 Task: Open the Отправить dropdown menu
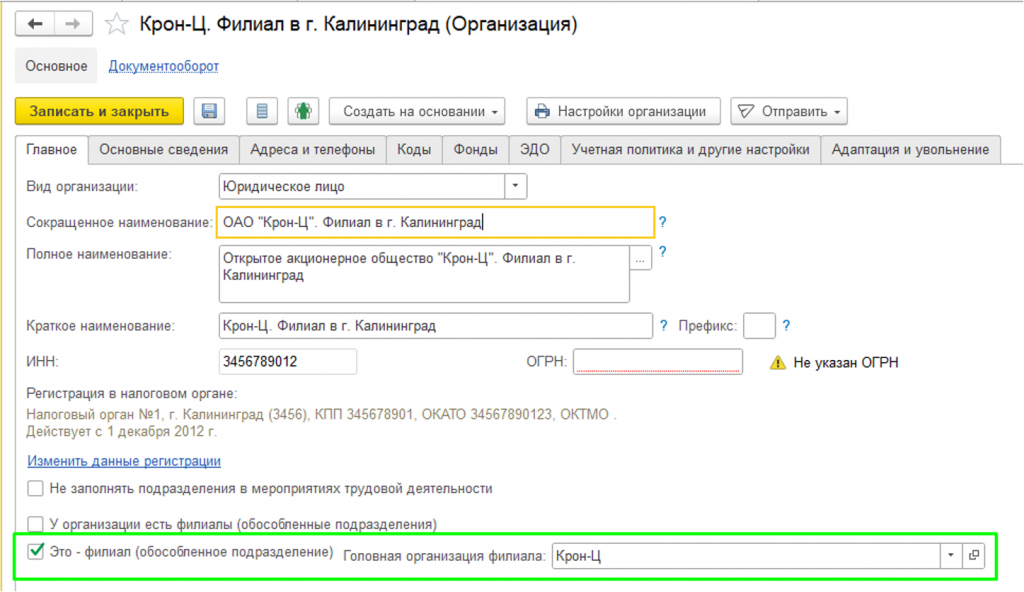(x=789, y=111)
